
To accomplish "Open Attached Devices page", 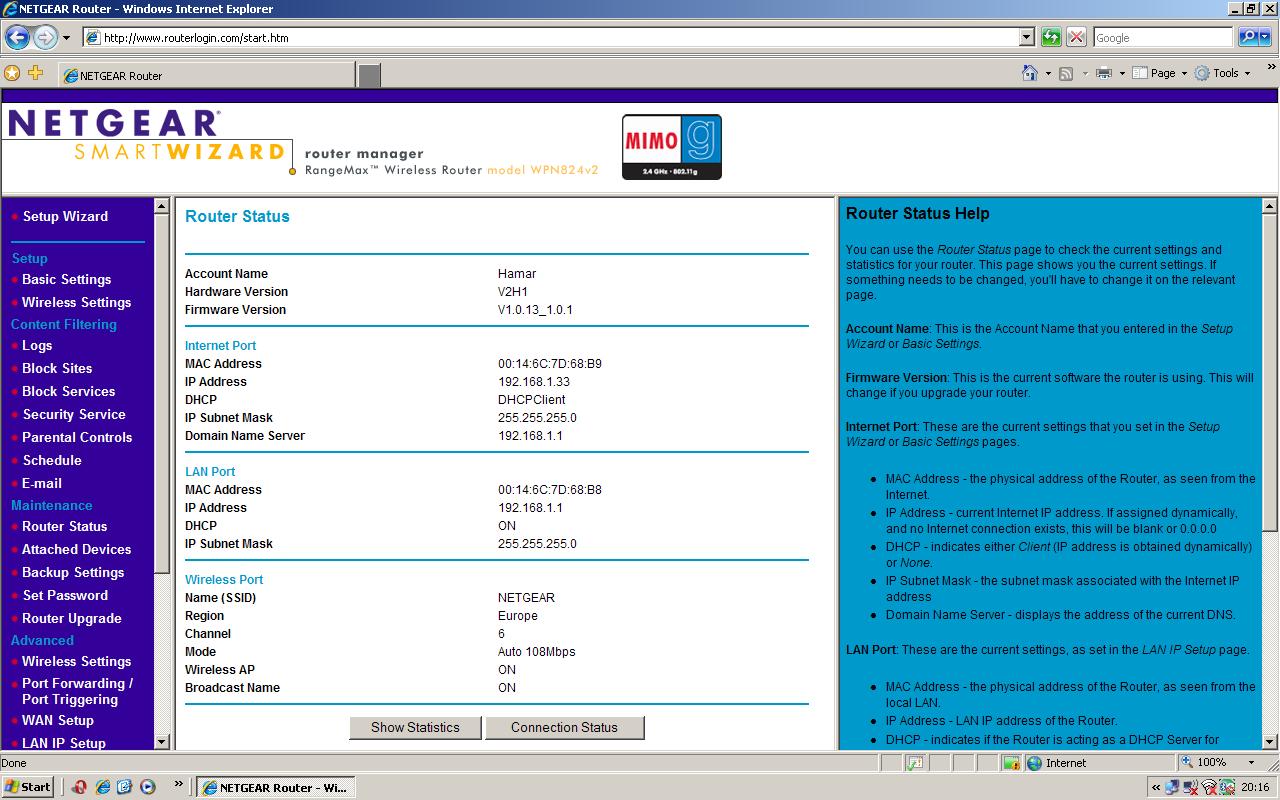I will (76, 549).
